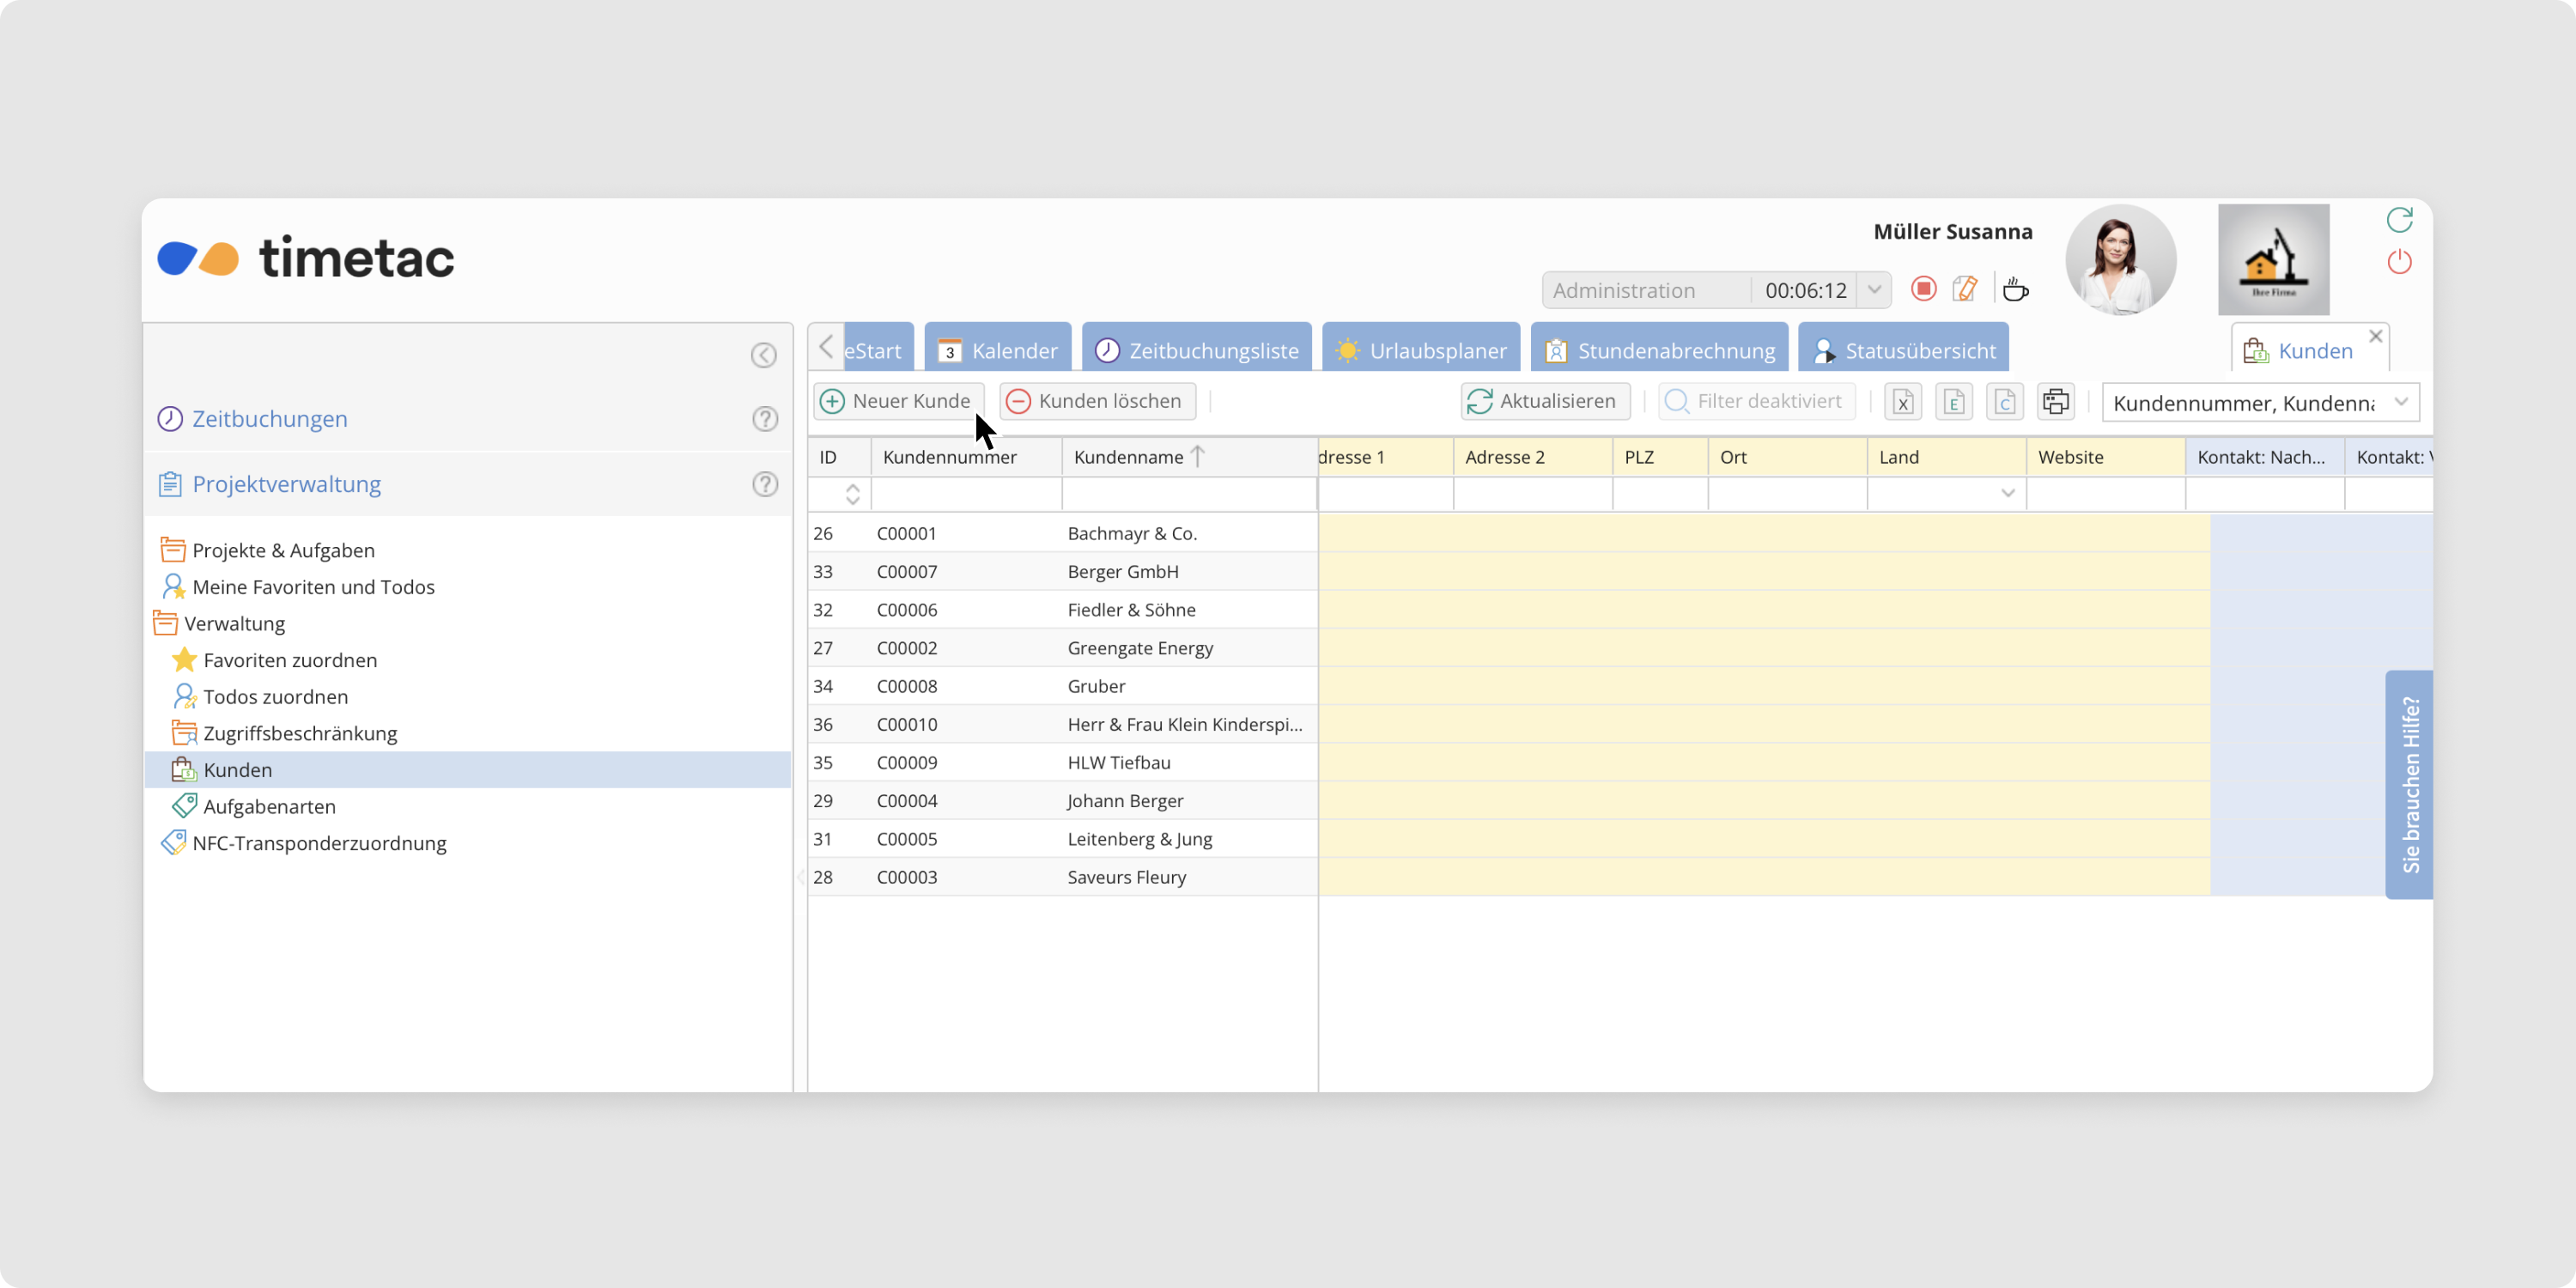This screenshot has width=2576, height=1288.
Task: Toggle the Filter deaktiviert button
Action: 1756,401
